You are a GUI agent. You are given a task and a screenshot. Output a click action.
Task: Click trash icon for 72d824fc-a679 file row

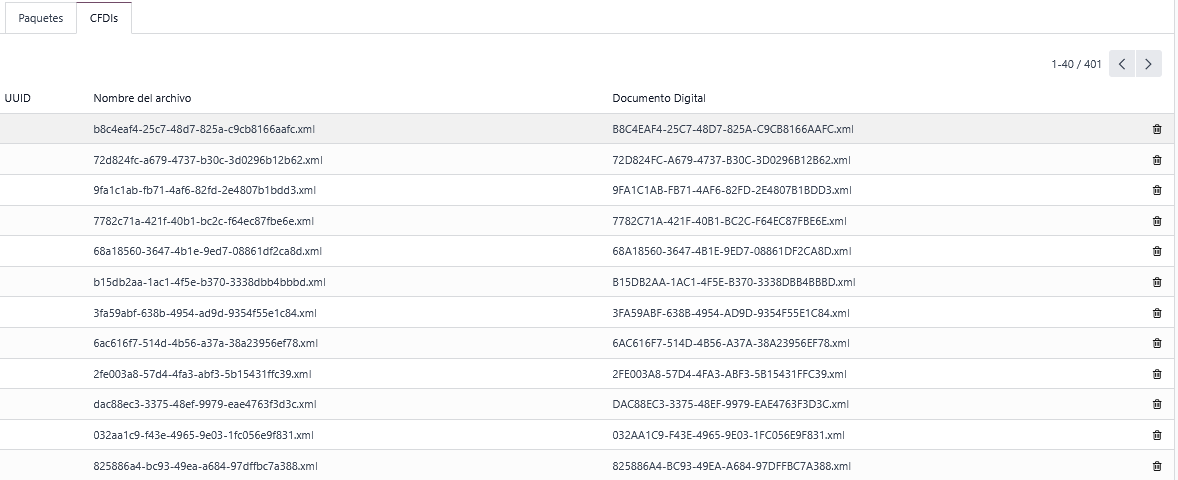(x=1157, y=160)
